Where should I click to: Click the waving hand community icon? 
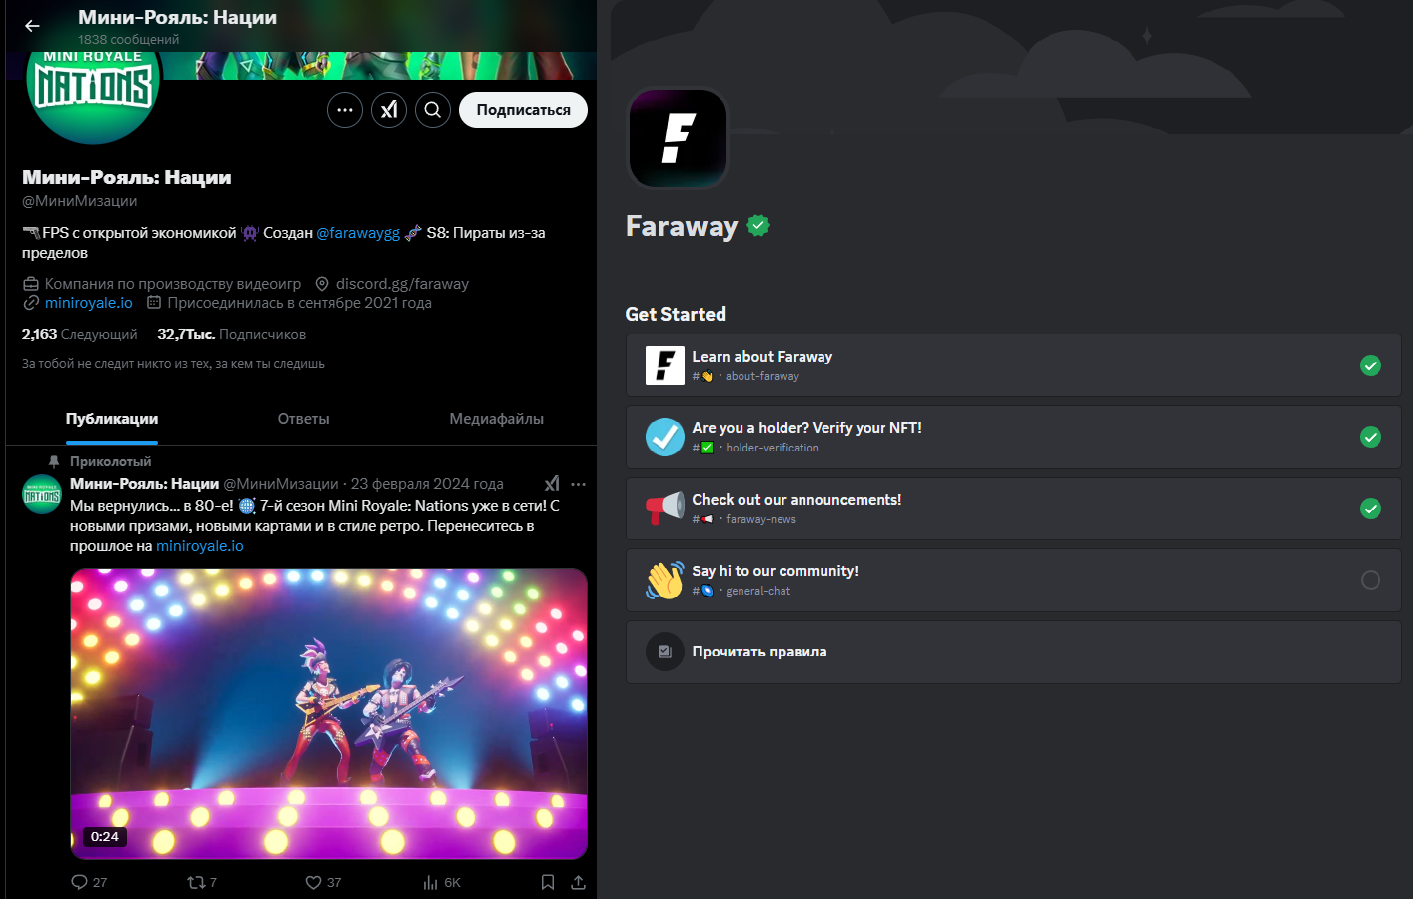(x=665, y=580)
